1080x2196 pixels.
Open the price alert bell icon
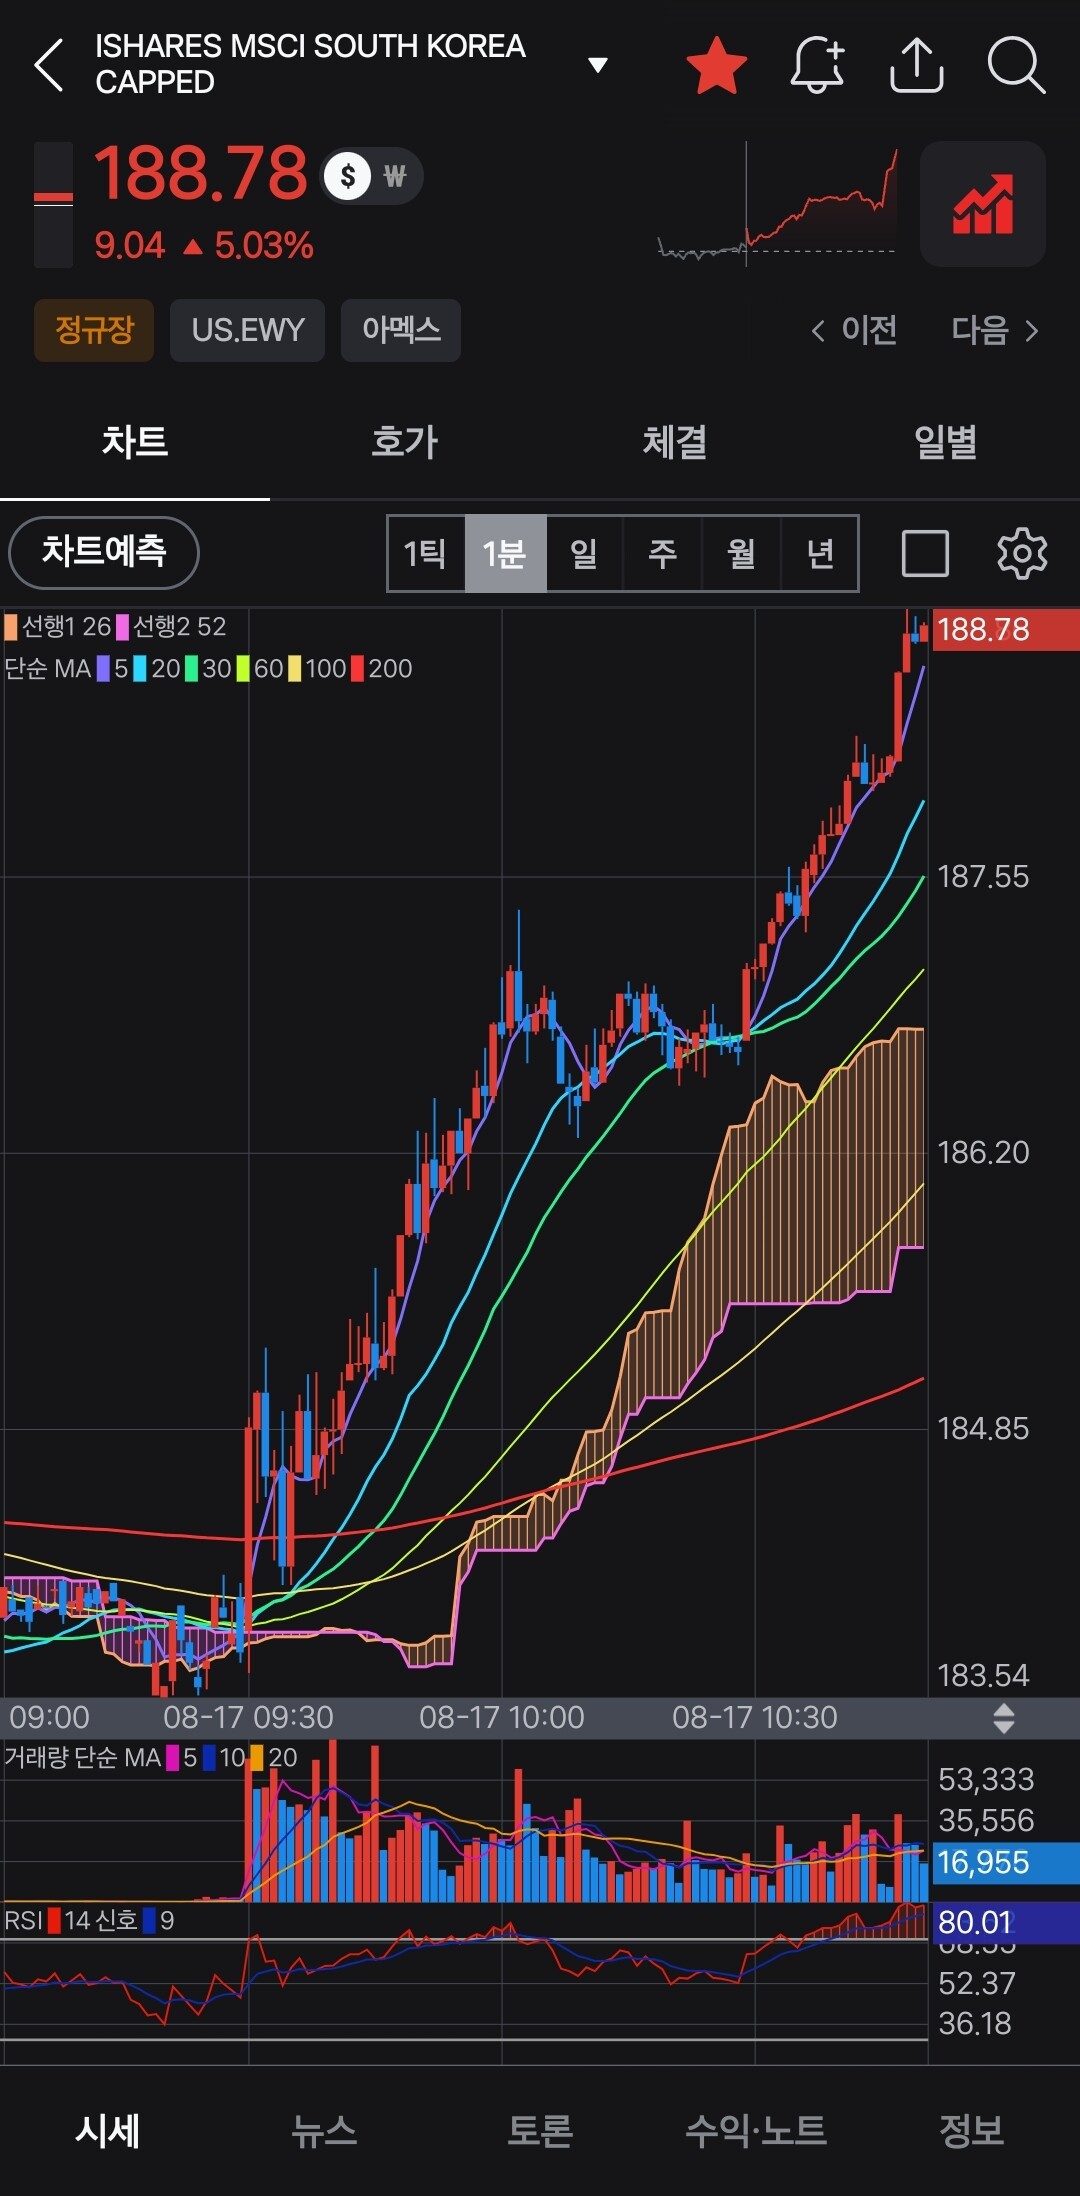818,65
